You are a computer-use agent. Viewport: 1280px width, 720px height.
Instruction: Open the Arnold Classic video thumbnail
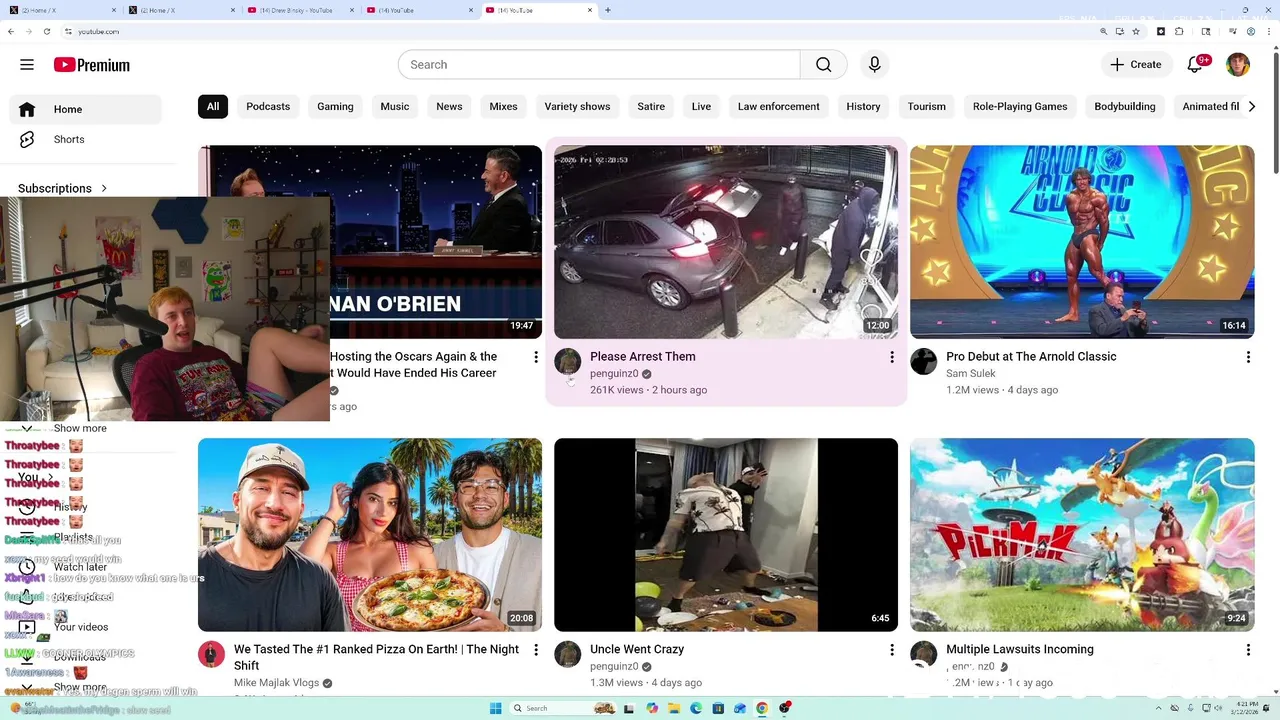point(1082,242)
